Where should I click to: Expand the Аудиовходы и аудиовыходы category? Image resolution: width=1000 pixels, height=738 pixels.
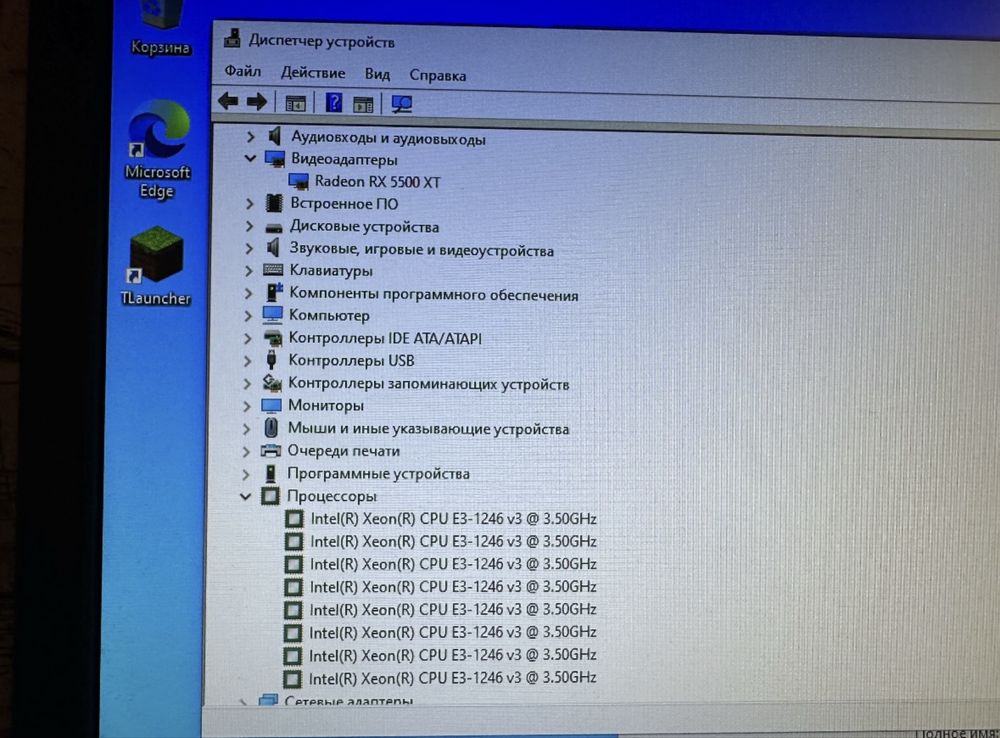(250, 137)
